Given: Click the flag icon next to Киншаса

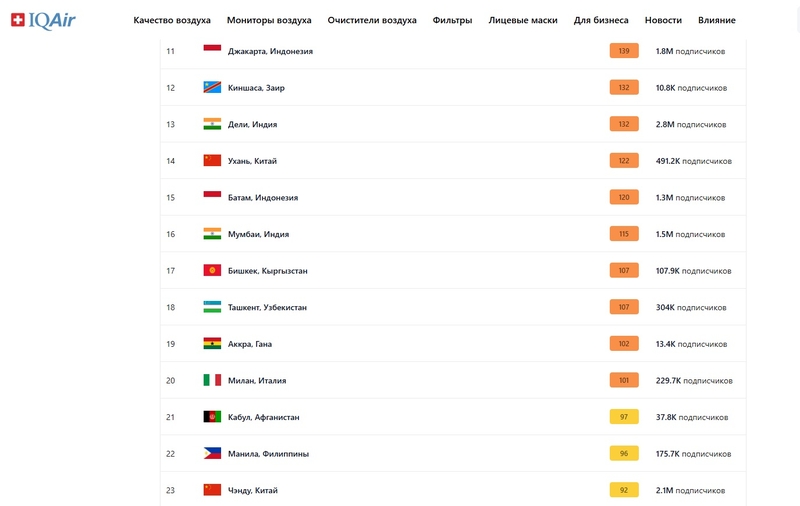Looking at the screenshot, I should click(212, 87).
